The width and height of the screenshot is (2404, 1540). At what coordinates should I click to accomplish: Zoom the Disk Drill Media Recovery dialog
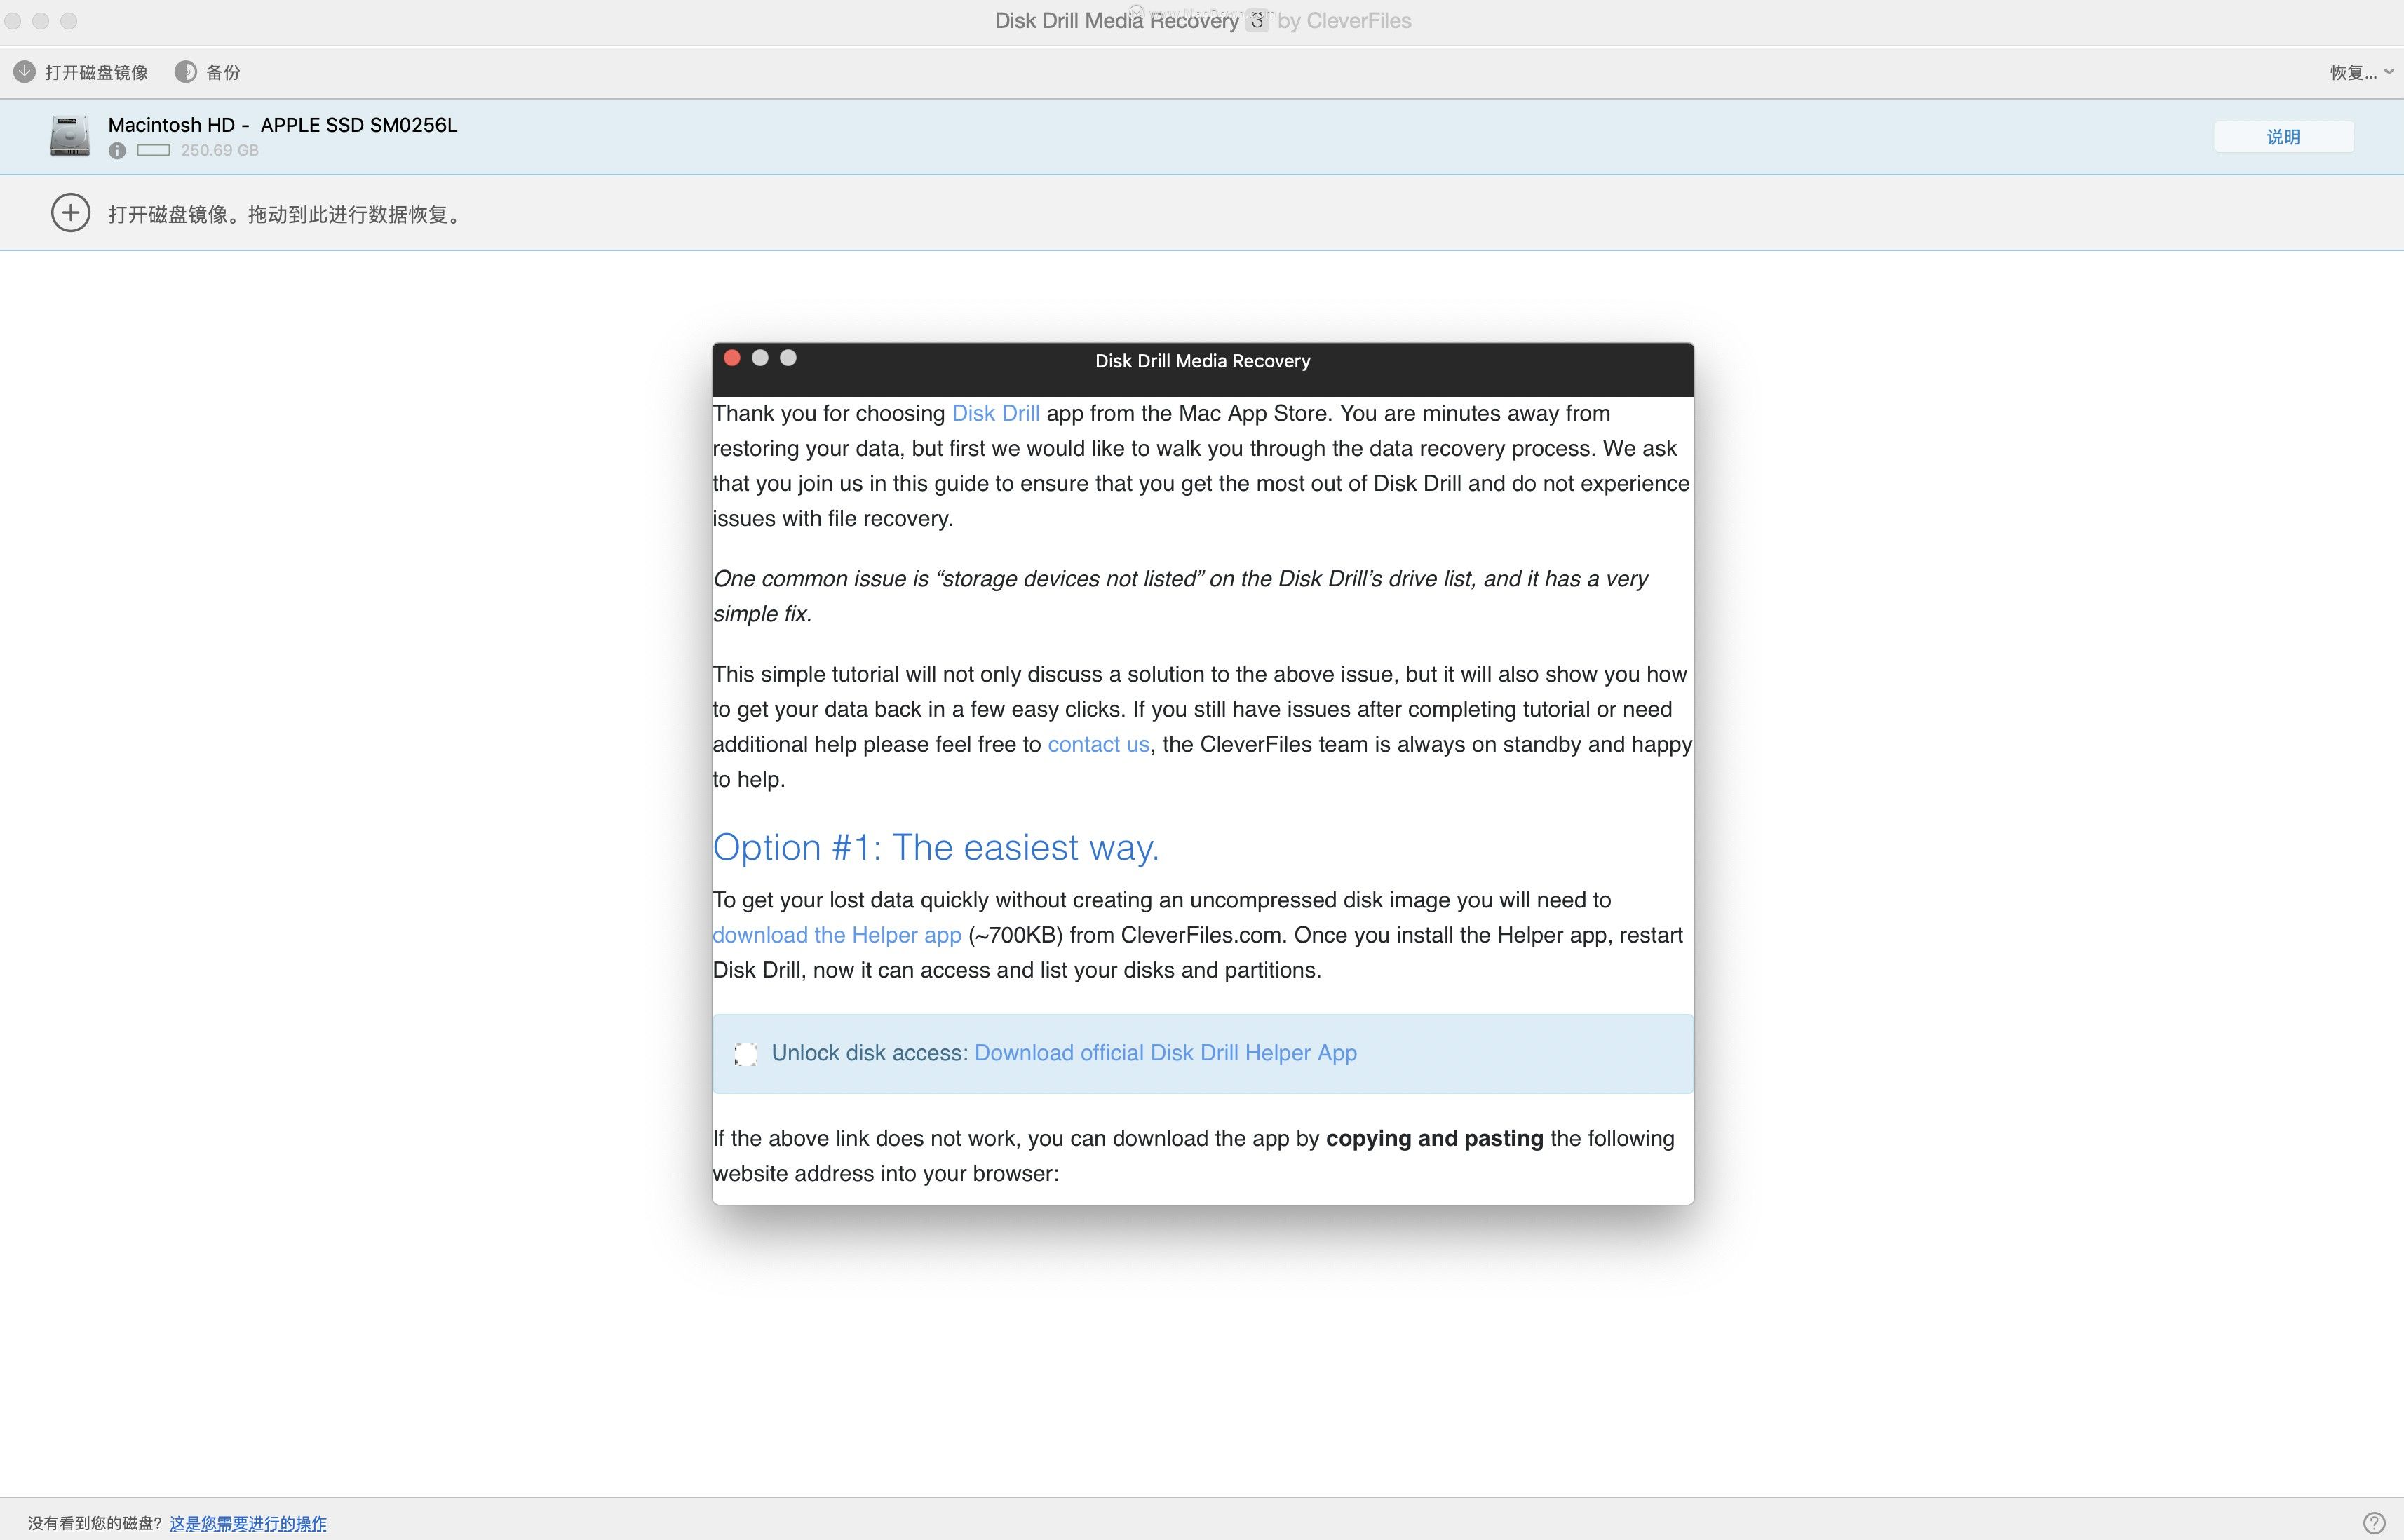(x=788, y=358)
